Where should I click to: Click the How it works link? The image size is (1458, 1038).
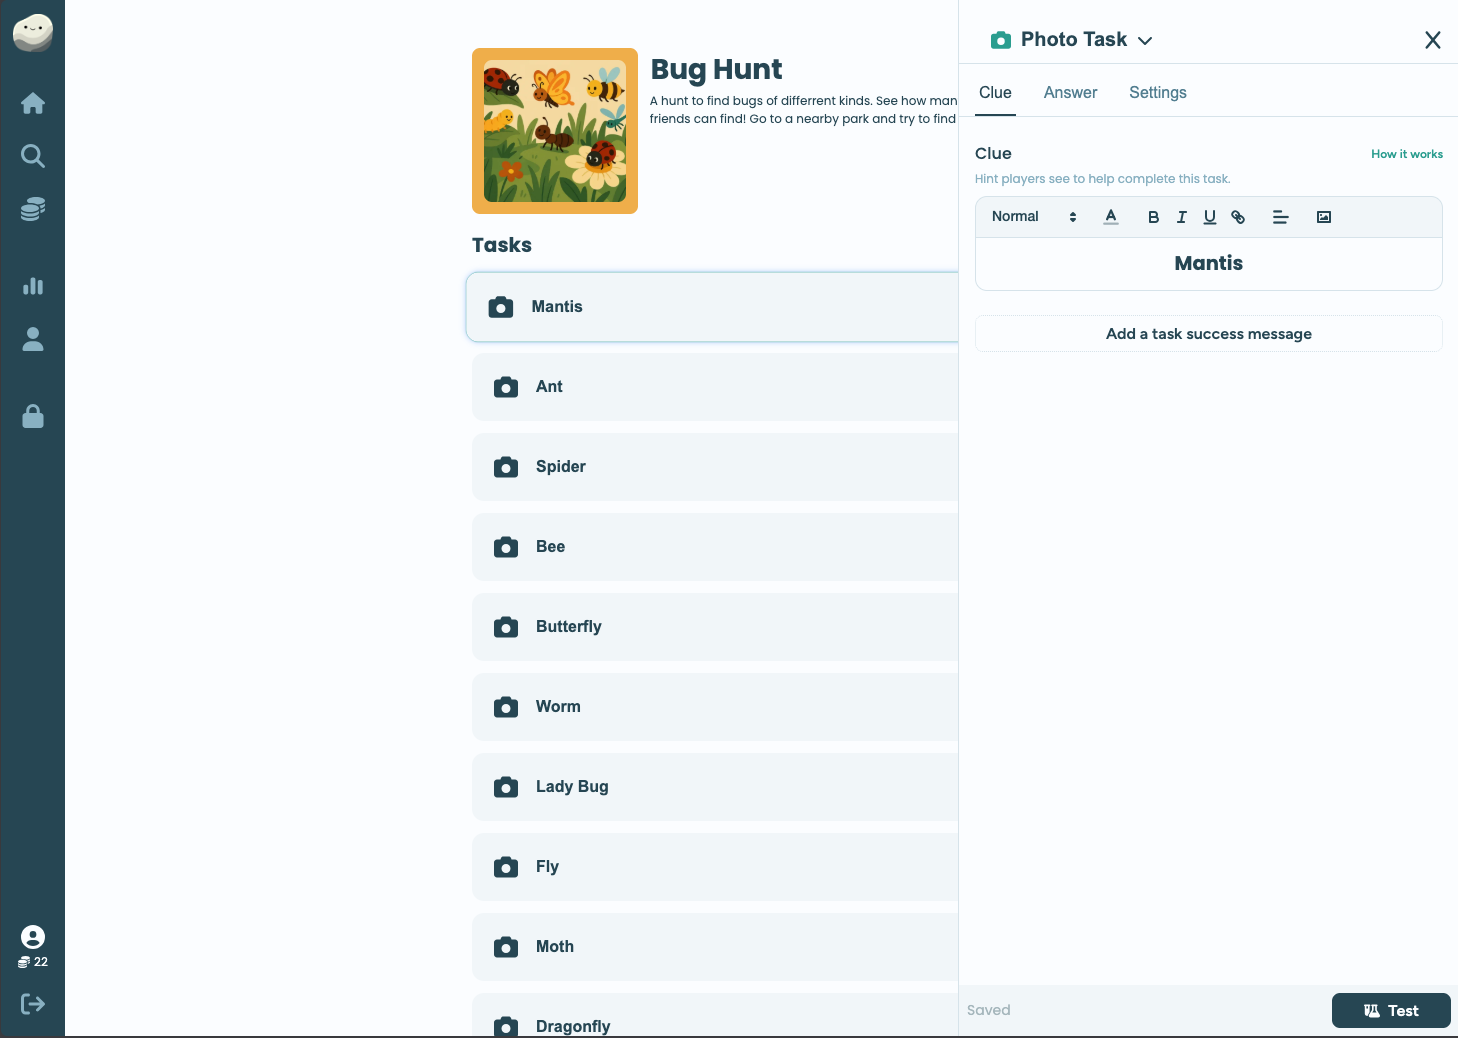coord(1407,154)
